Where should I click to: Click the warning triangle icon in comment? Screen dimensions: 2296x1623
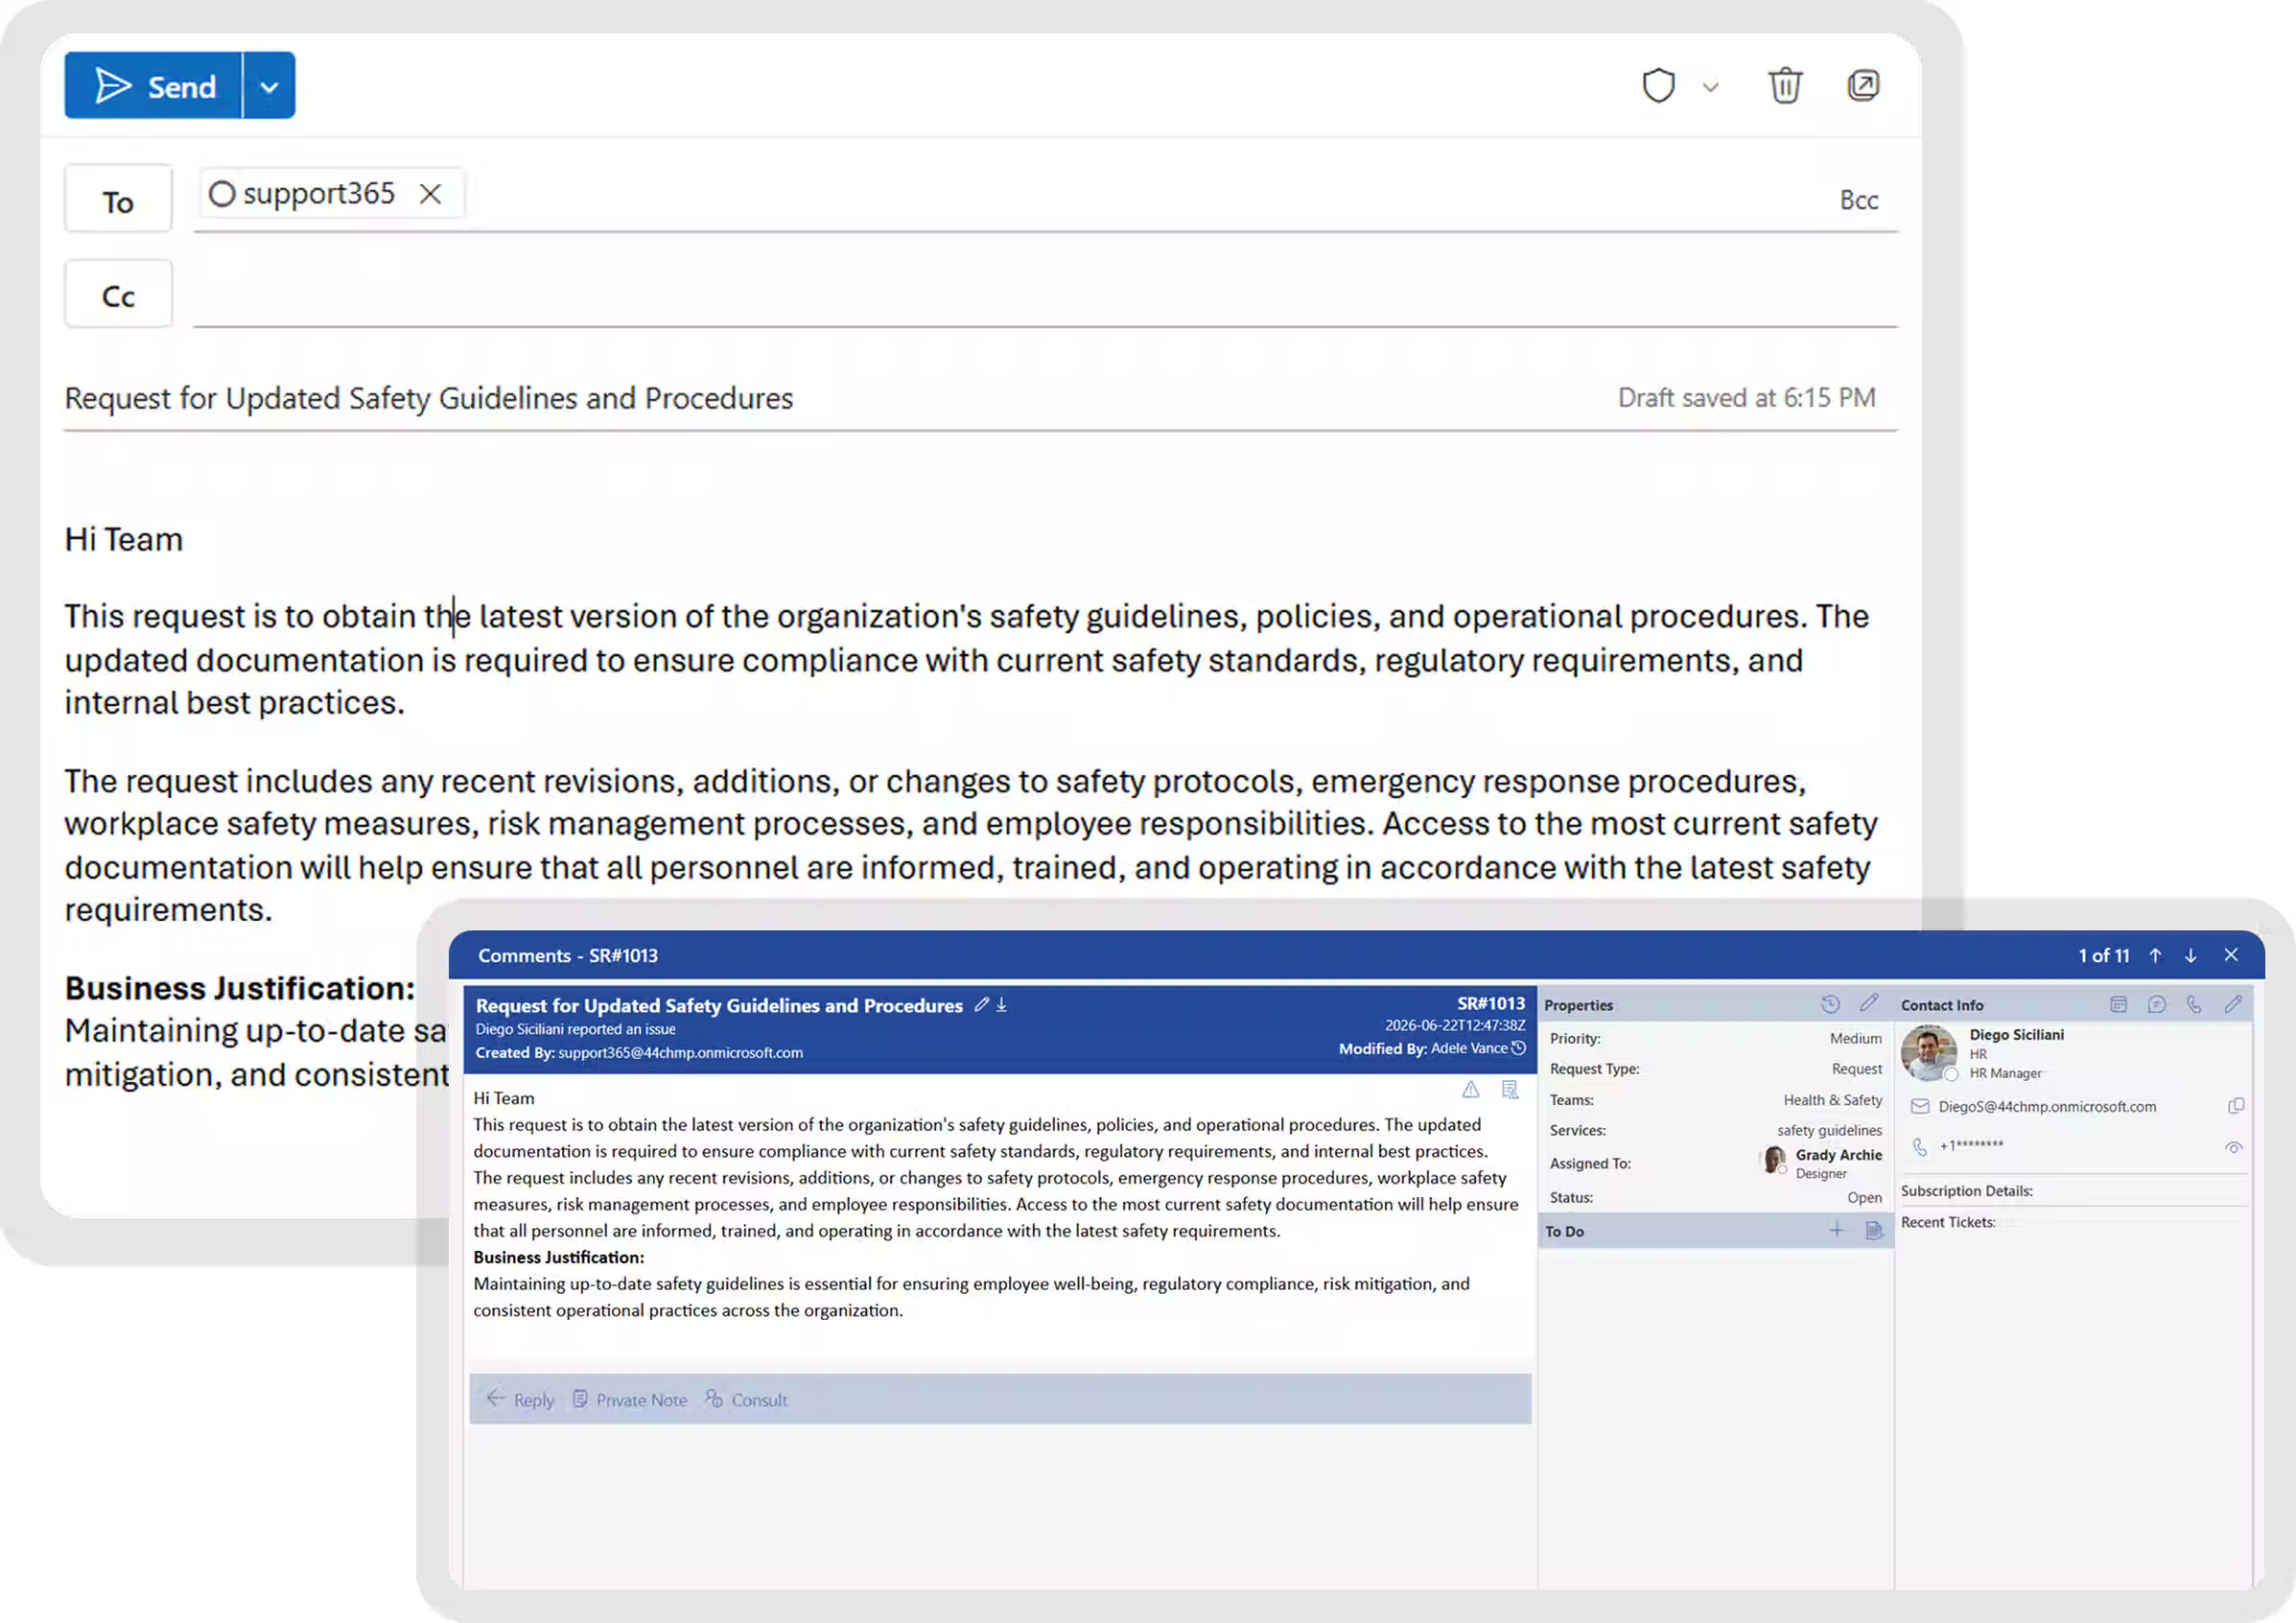(x=1470, y=1089)
